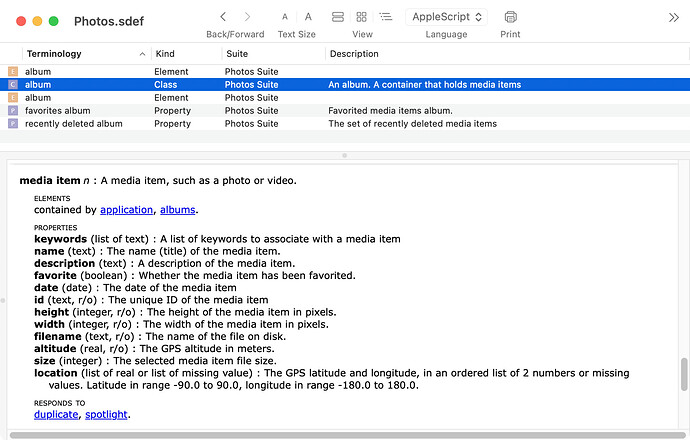690x440 pixels.
Task: Click the filename property entry
Action: point(160,337)
